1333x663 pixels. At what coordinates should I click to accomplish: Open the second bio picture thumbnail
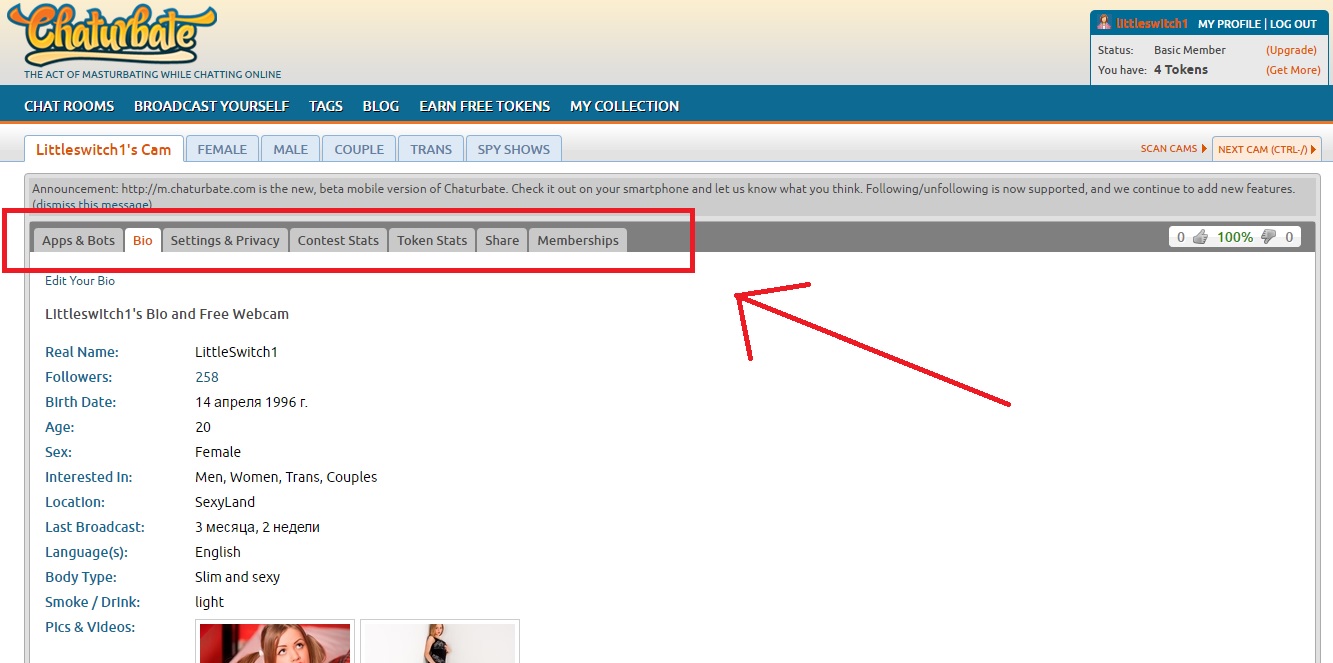[x=440, y=641]
